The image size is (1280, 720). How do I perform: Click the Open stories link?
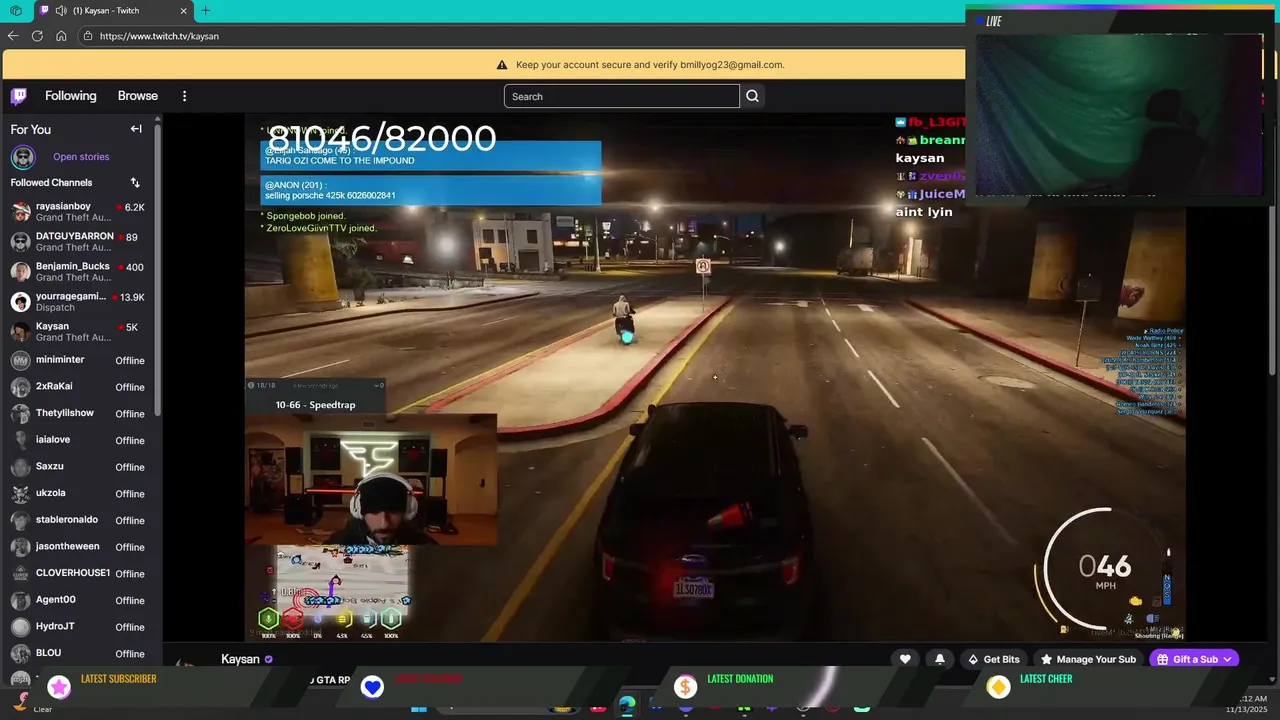[81, 157]
